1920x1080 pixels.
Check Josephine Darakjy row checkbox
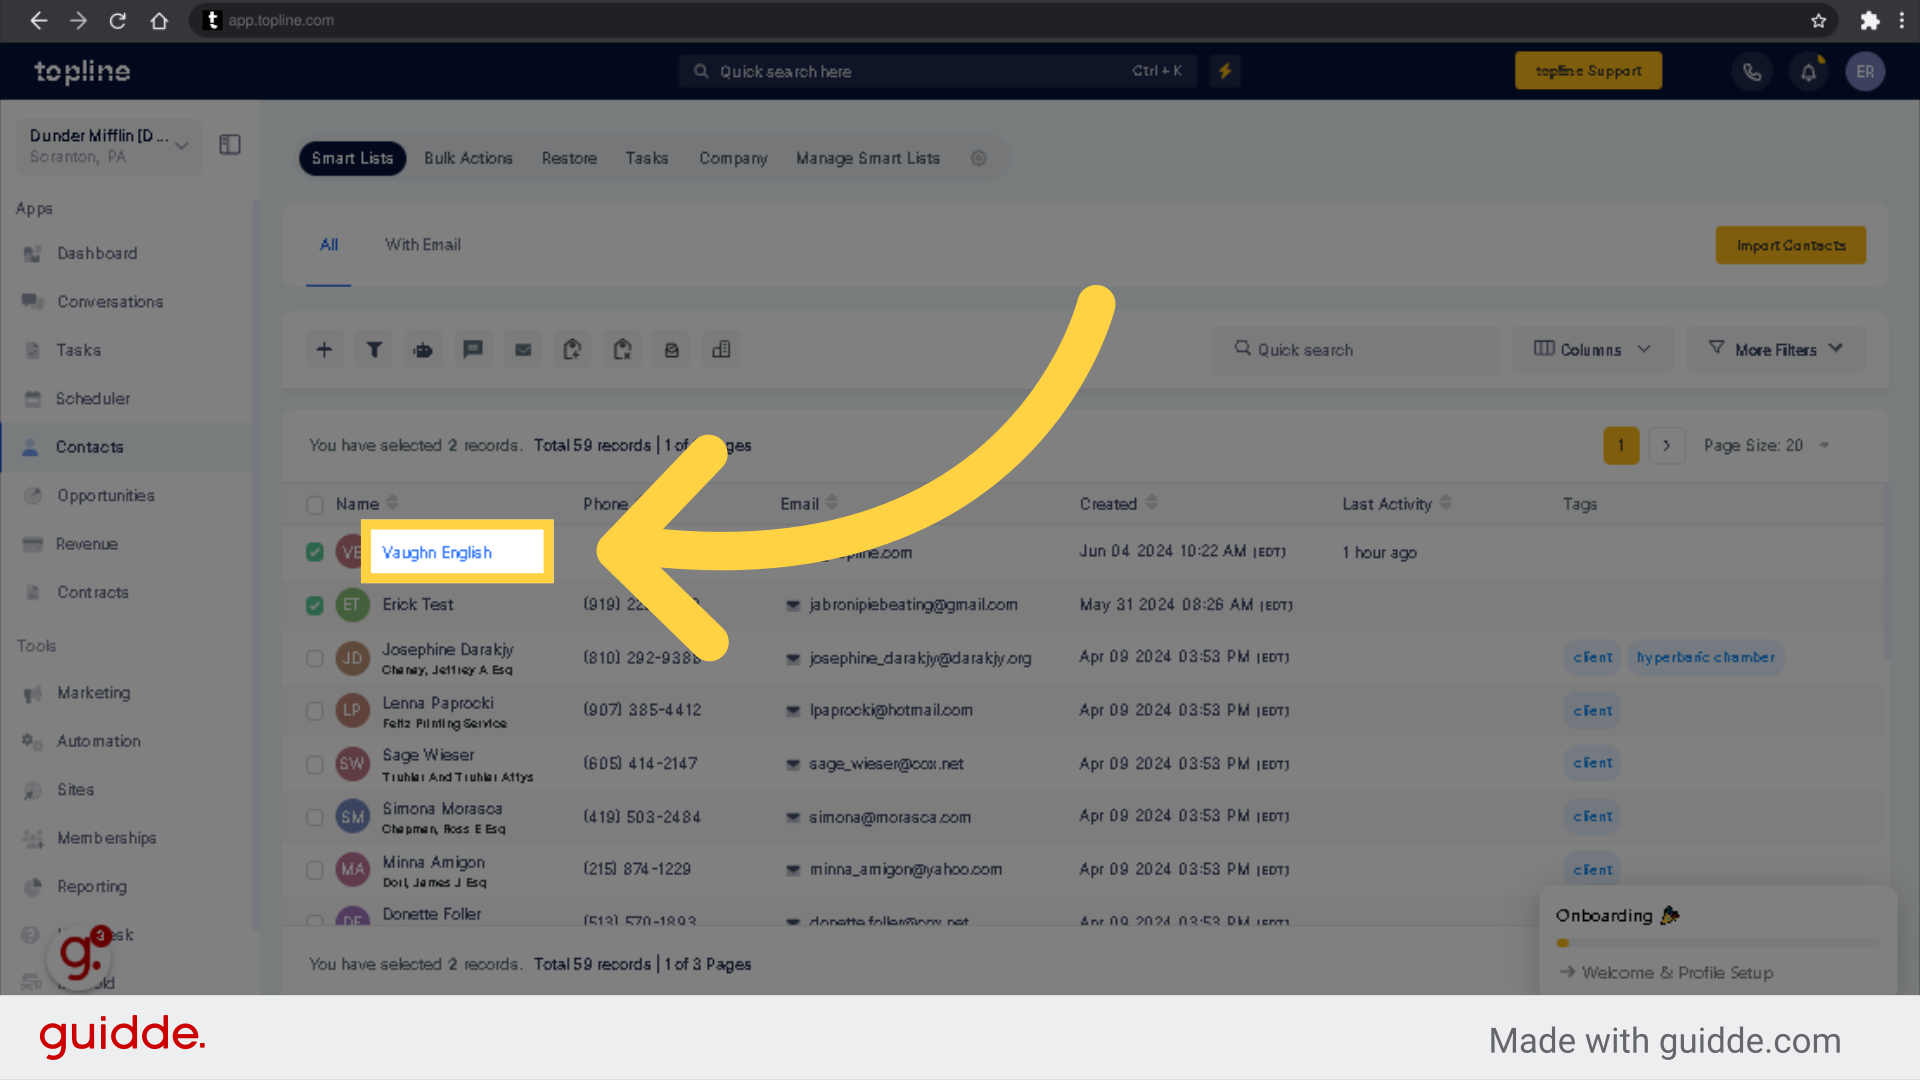click(315, 658)
